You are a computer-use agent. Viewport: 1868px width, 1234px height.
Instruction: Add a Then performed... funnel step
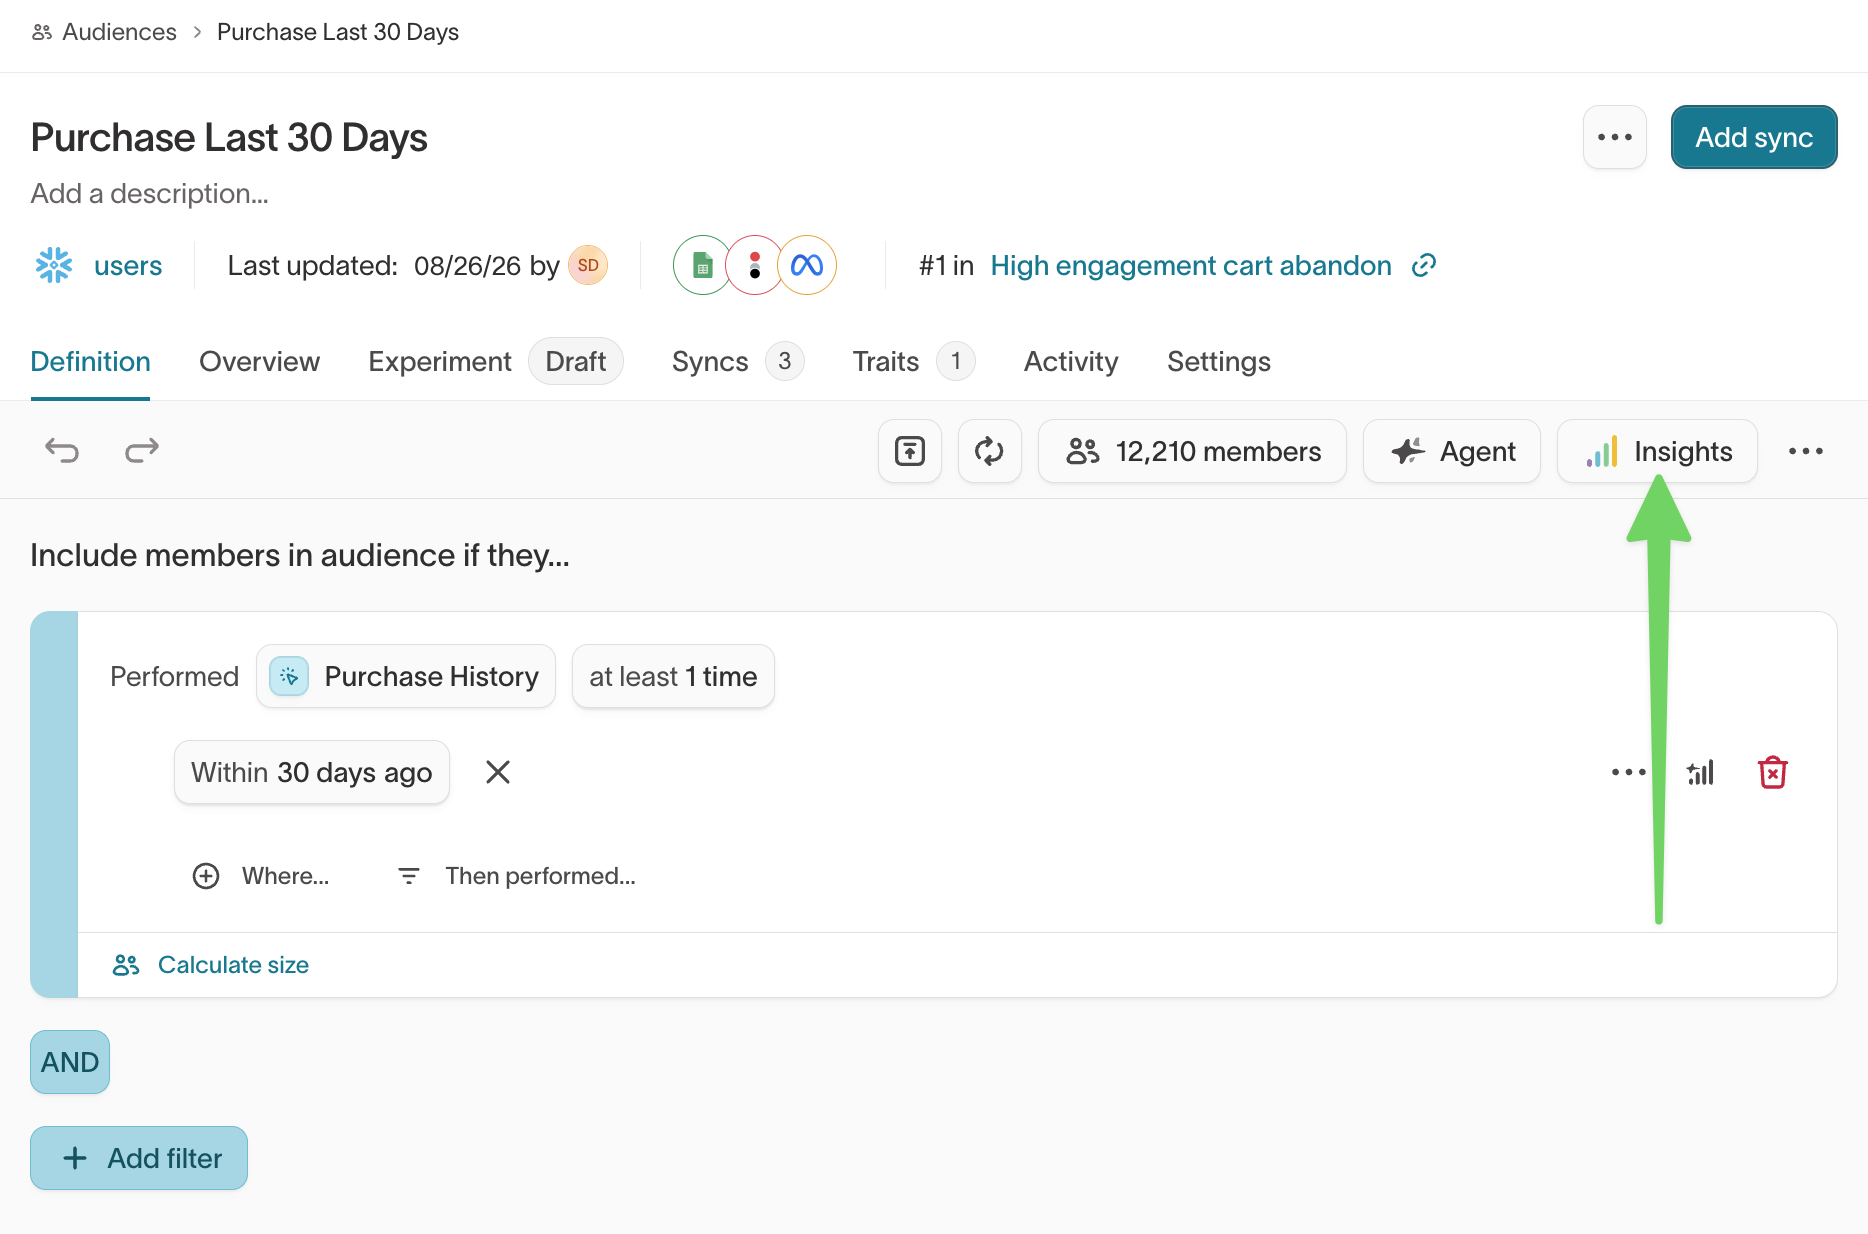coord(516,876)
